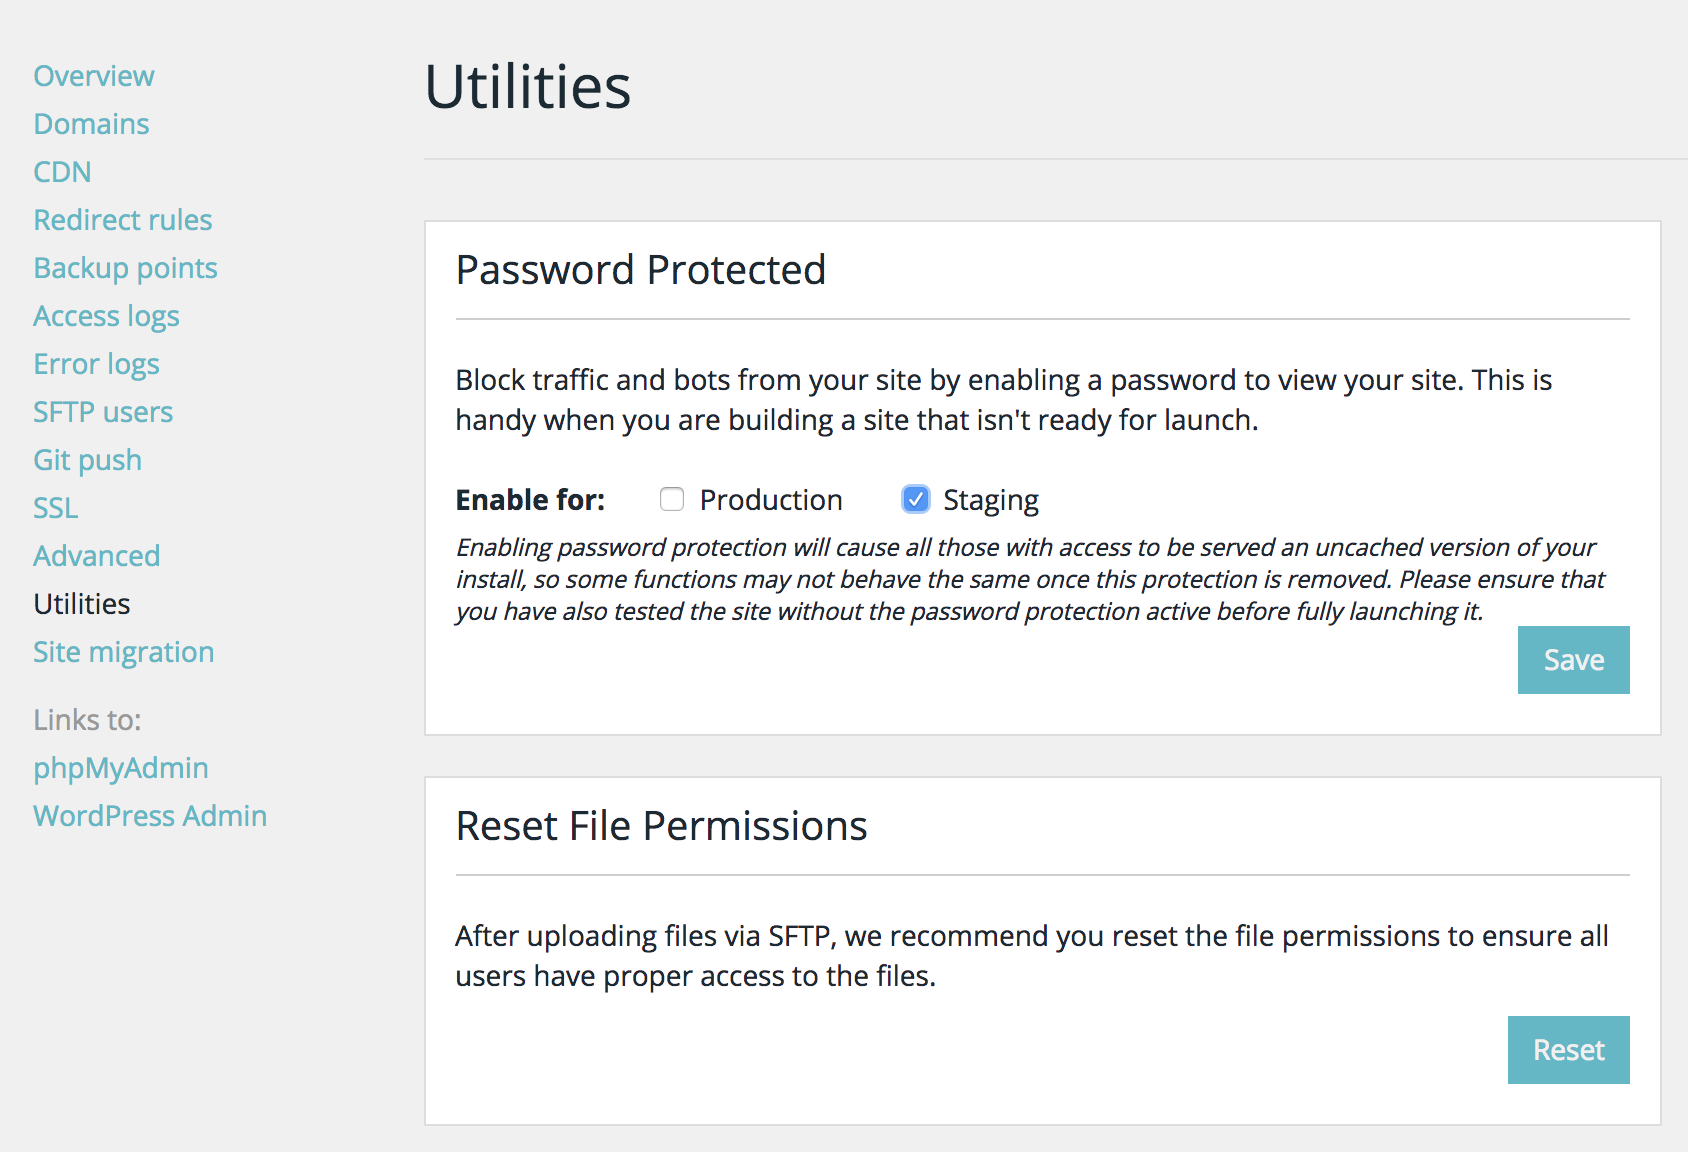Open Backup points page
This screenshot has height=1152, width=1688.
pyautogui.click(x=125, y=268)
